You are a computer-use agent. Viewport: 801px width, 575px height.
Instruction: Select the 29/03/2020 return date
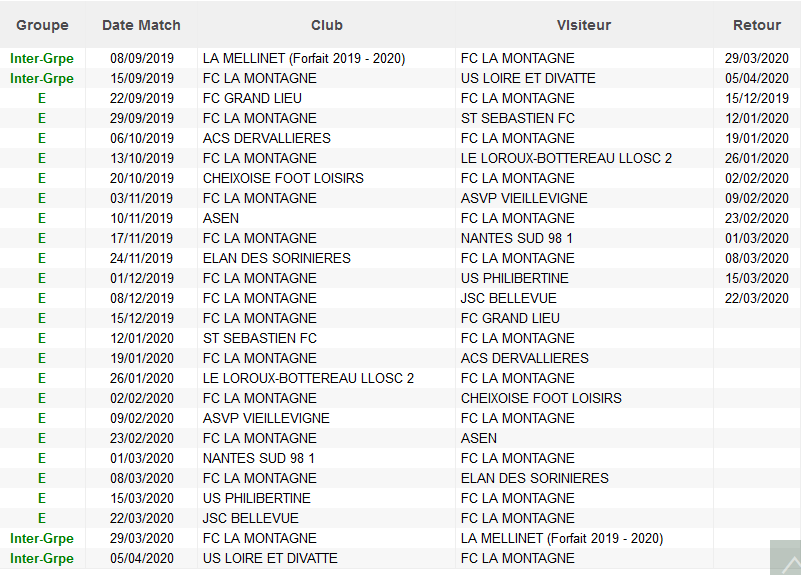pos(756,58)
